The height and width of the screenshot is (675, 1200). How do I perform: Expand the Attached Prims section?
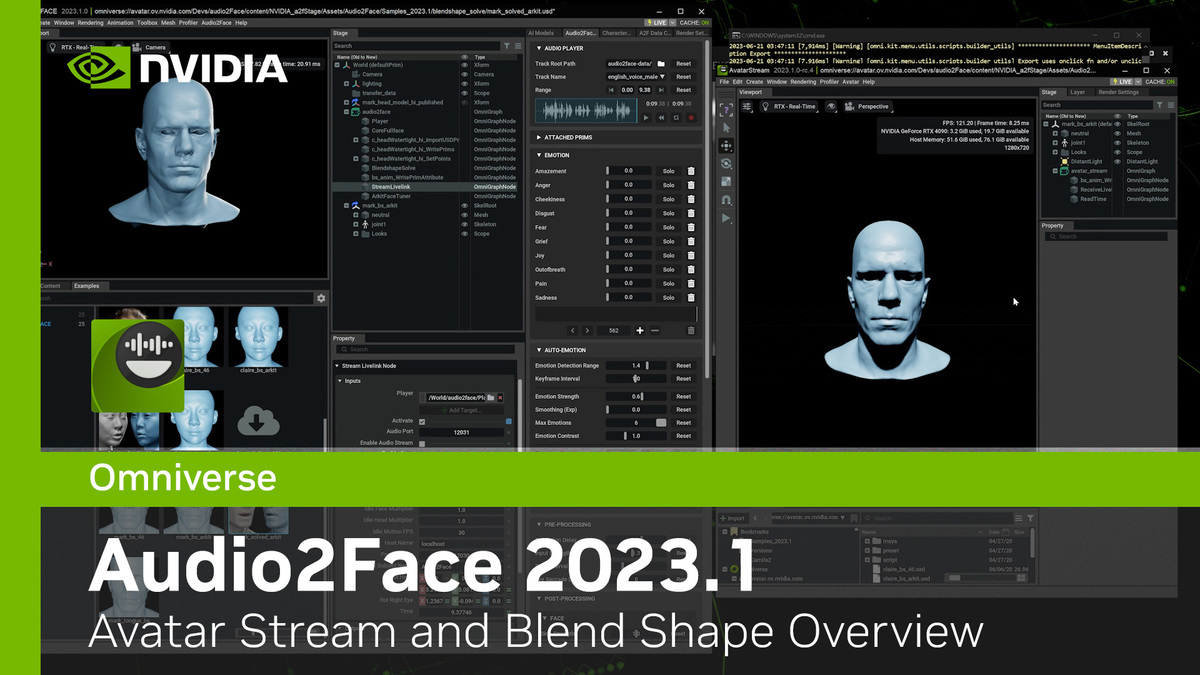pos(570,136)
